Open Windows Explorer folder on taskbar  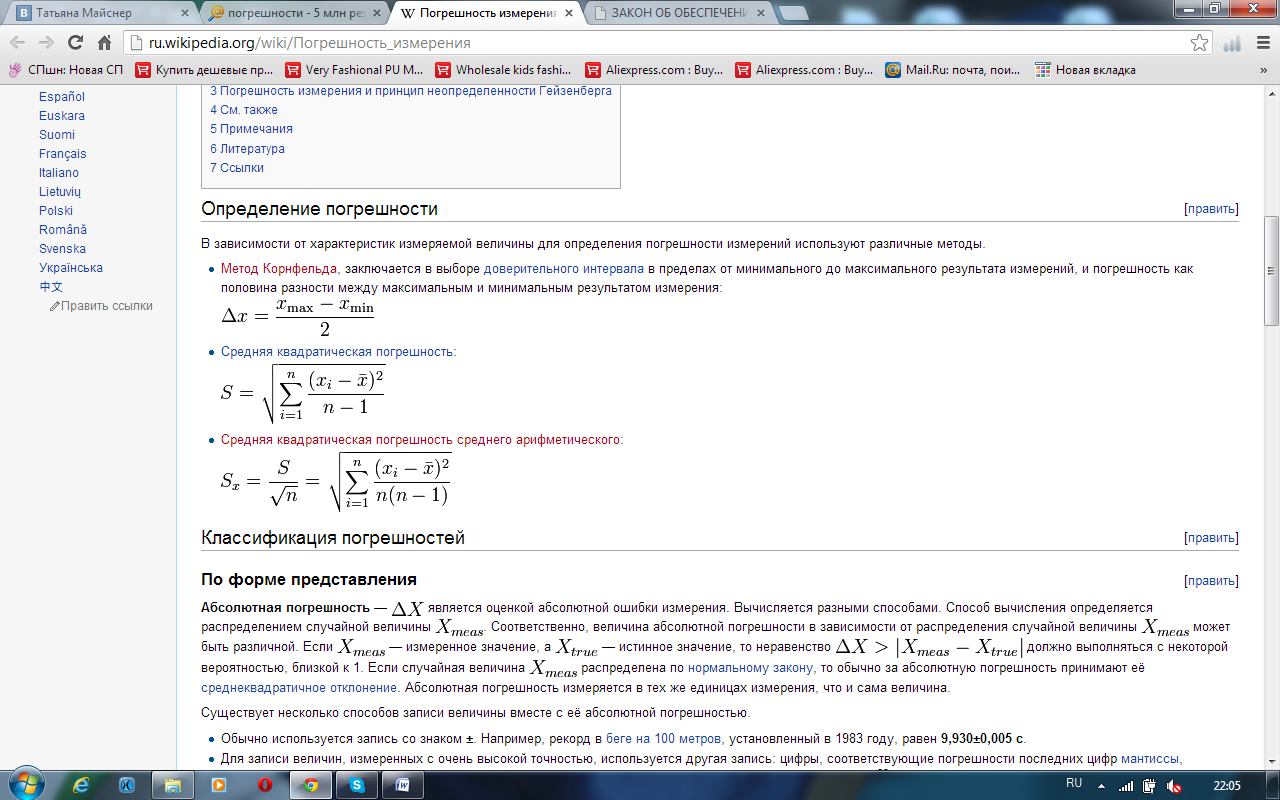173,786
